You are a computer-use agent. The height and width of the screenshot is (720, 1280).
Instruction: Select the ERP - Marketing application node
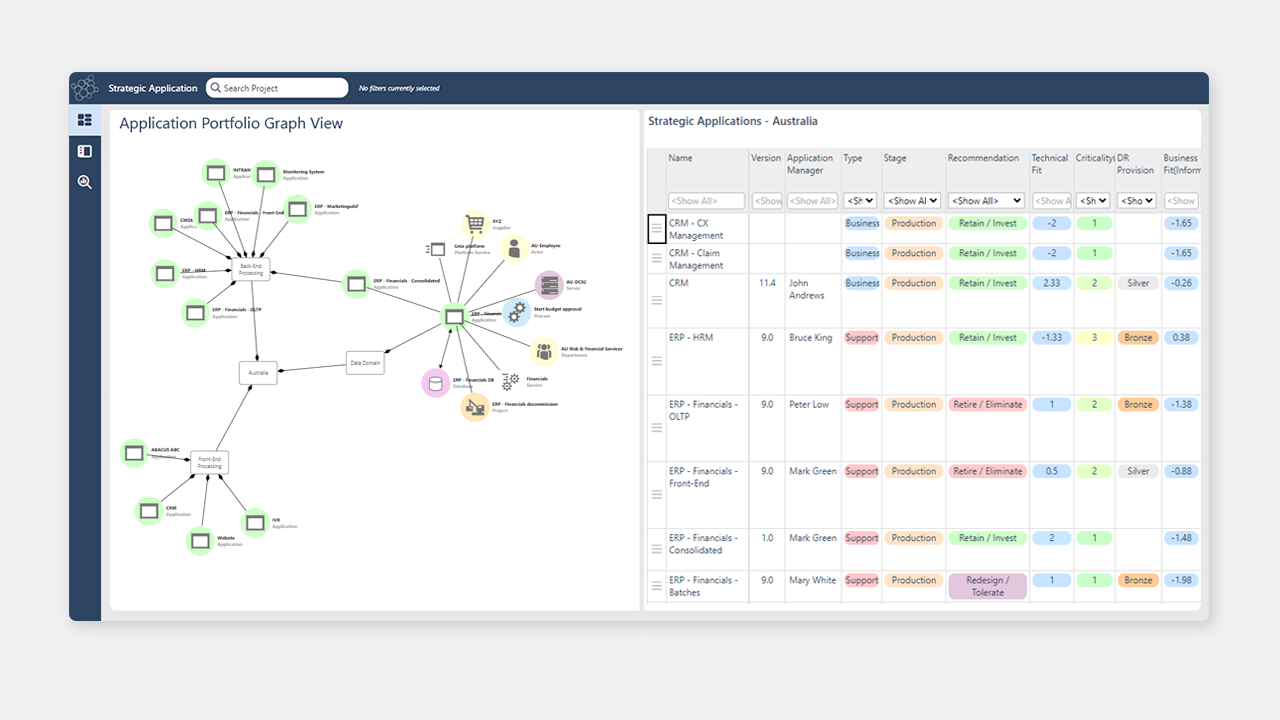pyautogui.click(x=297, y=209)
